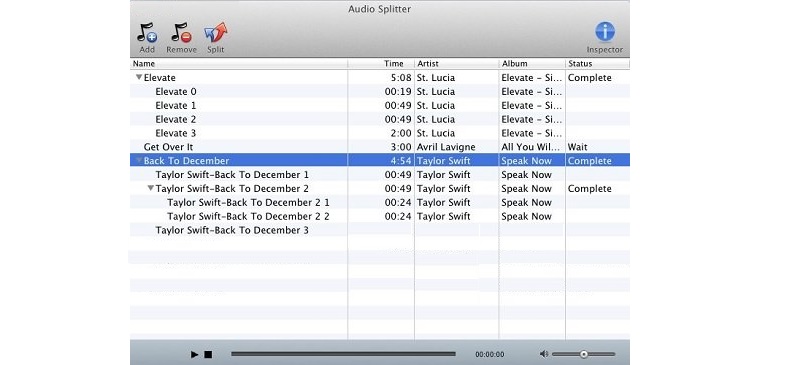Click the Elevate parent row name
Viewport: 800px width, 365px height.
tap(160, 78)
